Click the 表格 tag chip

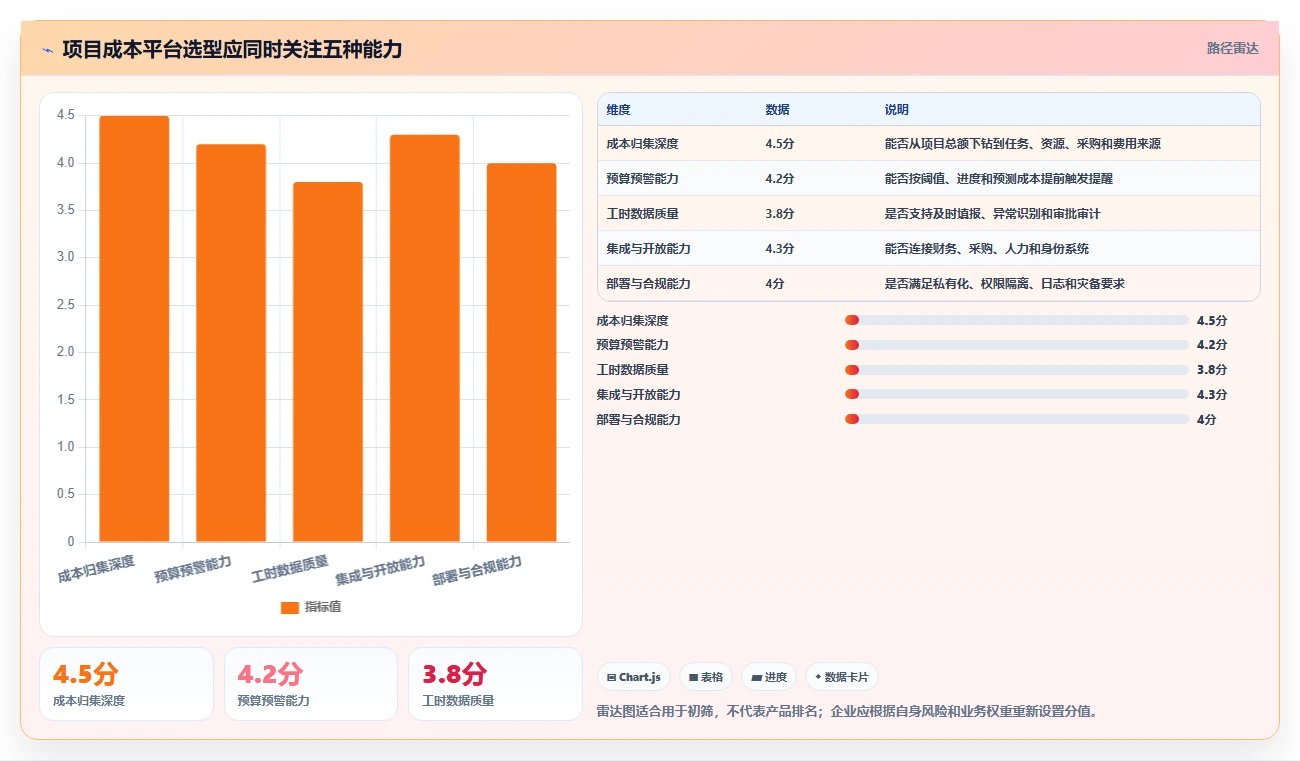point(705,677)
